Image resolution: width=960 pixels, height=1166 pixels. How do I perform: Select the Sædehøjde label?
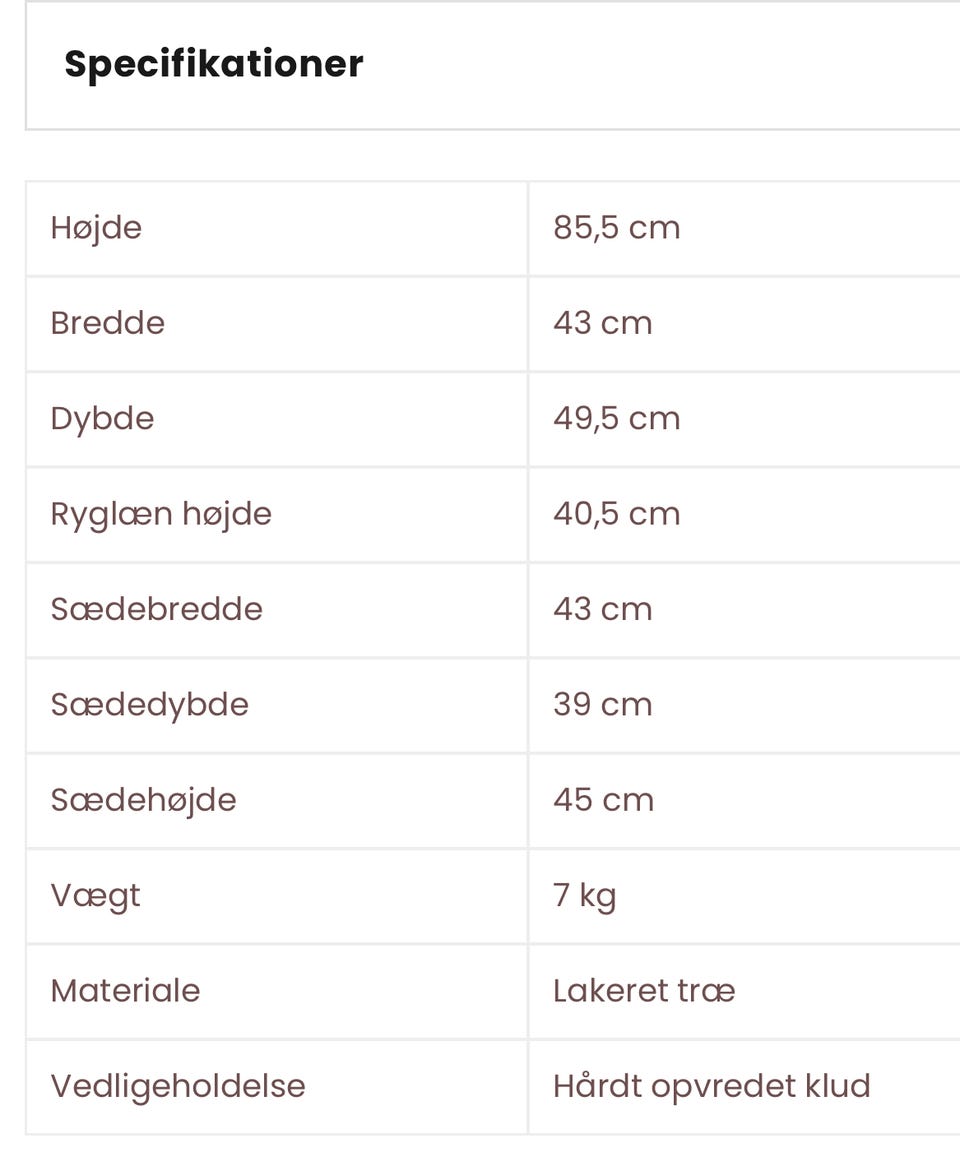click(143, 800)
